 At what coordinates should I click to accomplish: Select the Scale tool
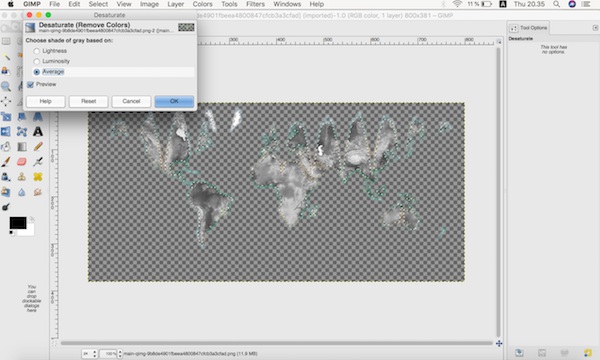(6, 116)
